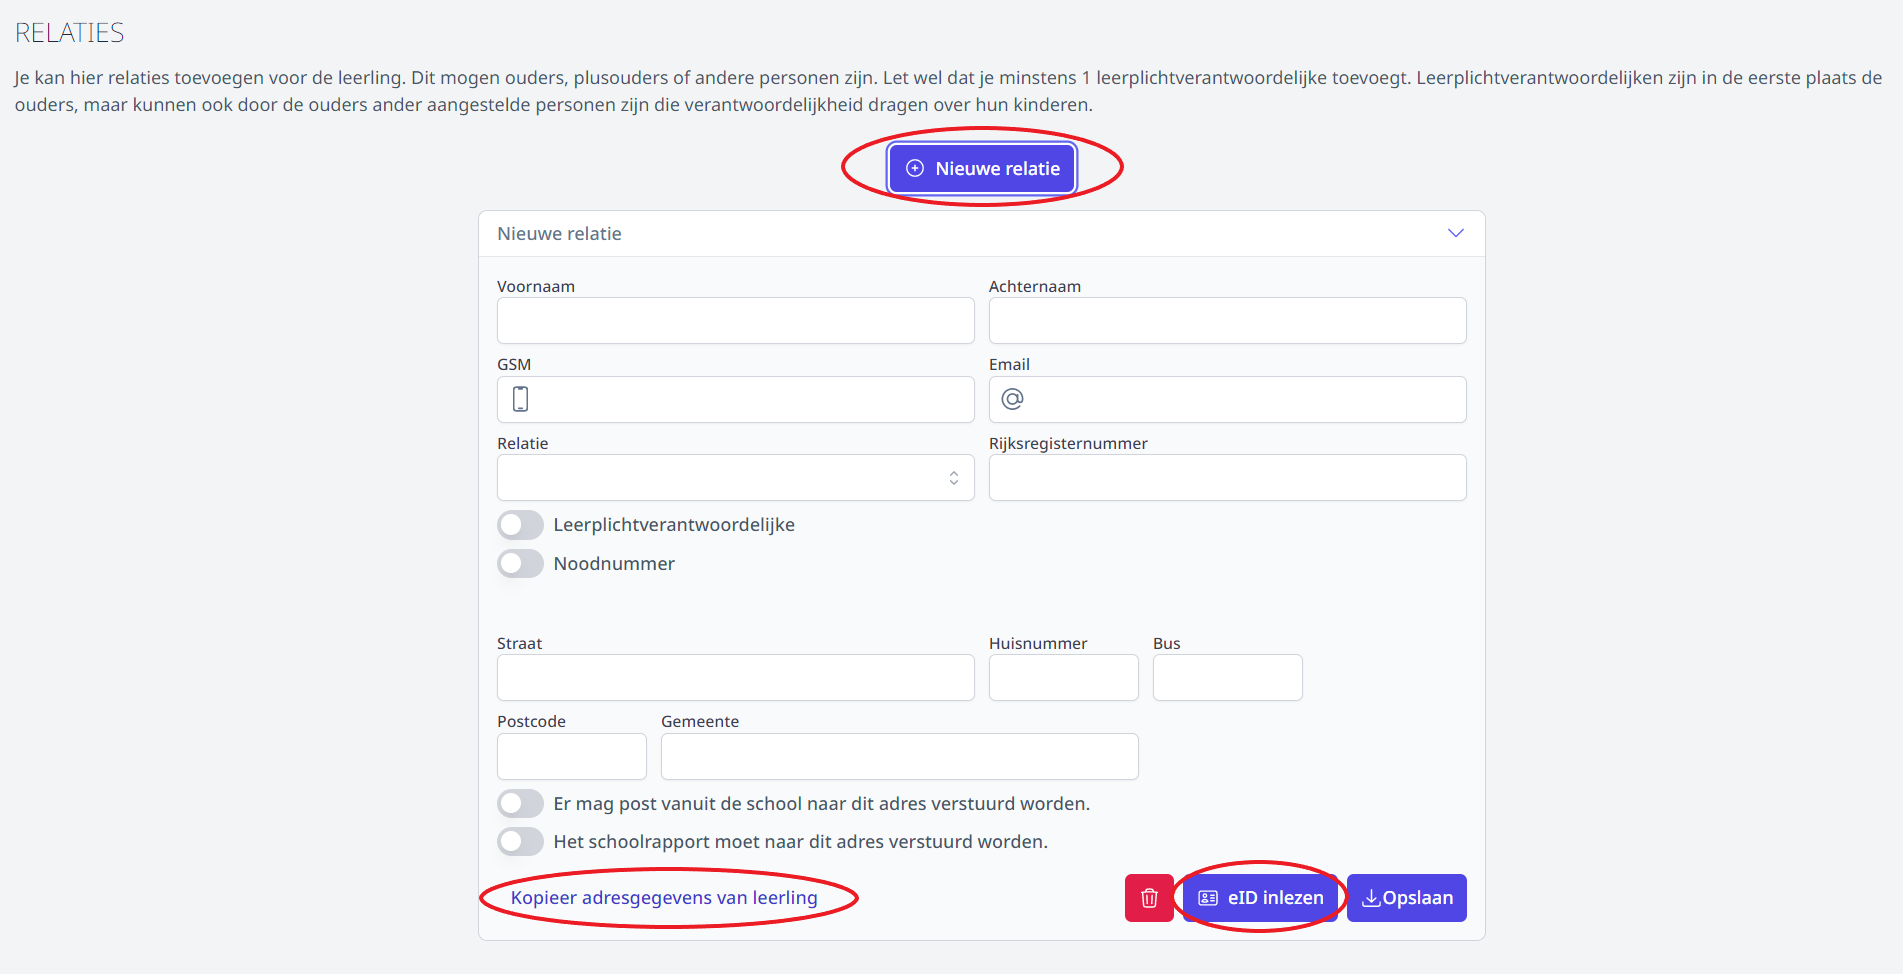Focus the Voornaam input field
Screen dimensions: 1903x974
[736, 321]
